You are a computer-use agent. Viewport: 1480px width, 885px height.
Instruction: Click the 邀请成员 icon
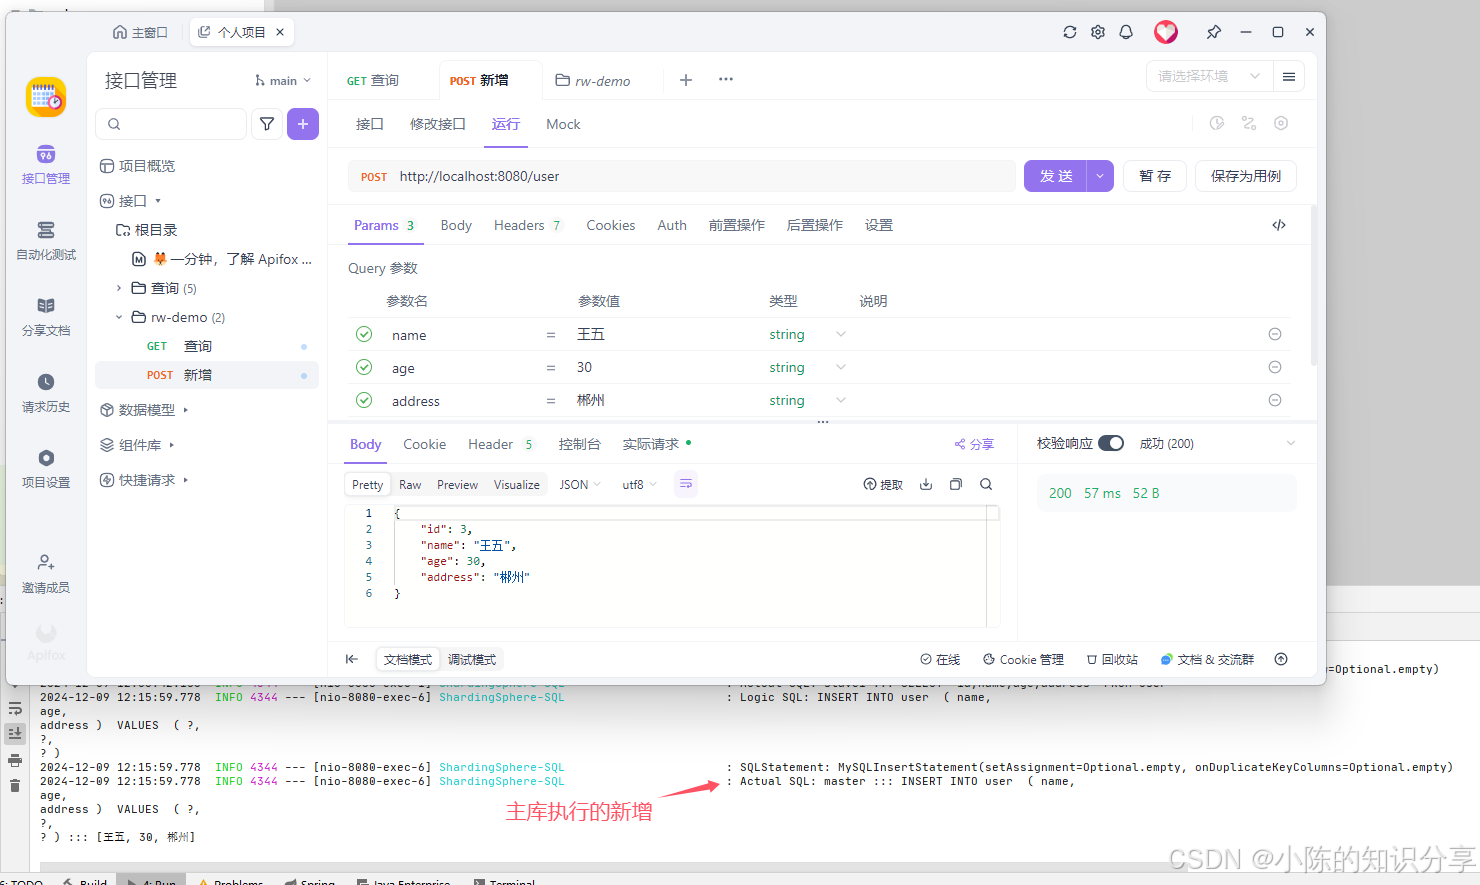tap(45, 570)
